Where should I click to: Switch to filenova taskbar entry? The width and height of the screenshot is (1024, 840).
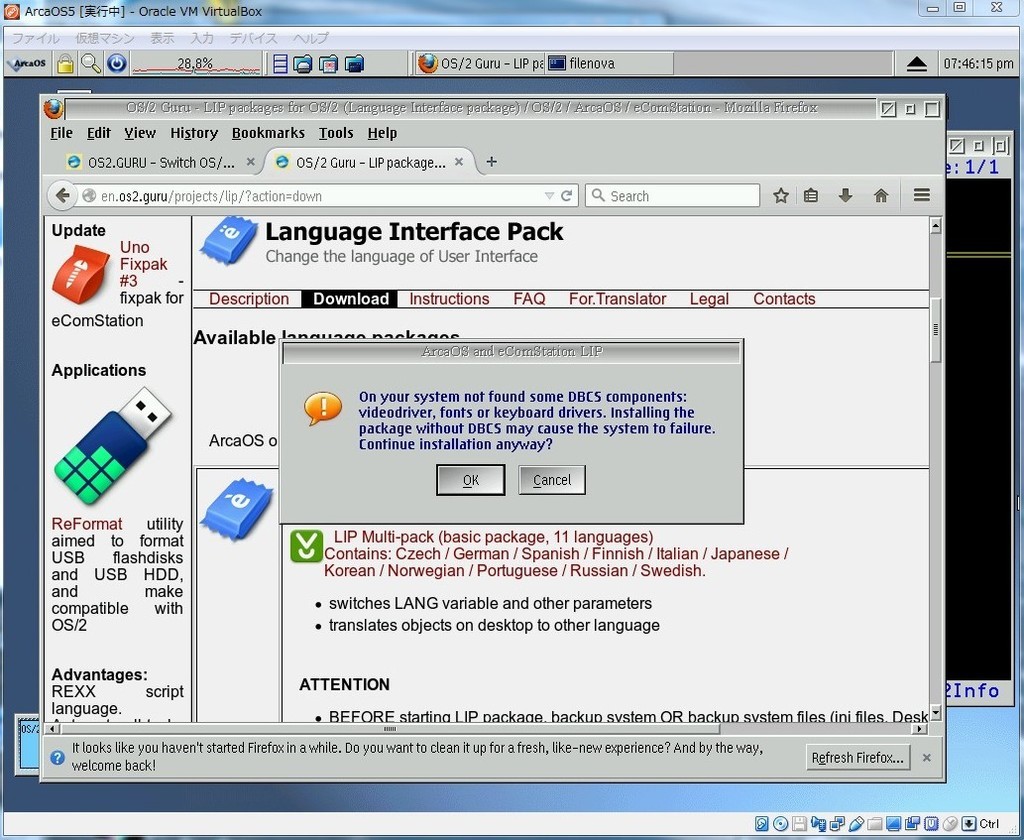(609, 63)
